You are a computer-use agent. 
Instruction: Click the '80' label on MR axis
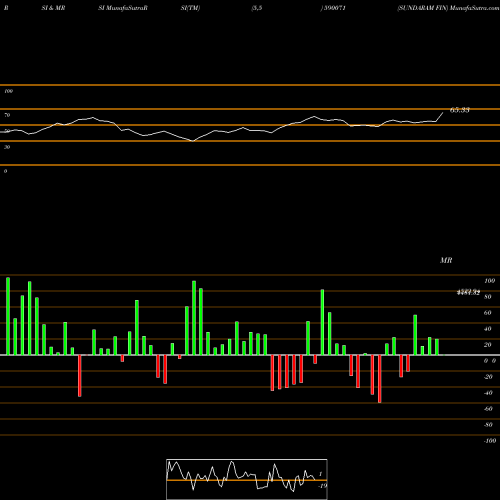click(488, 297)
